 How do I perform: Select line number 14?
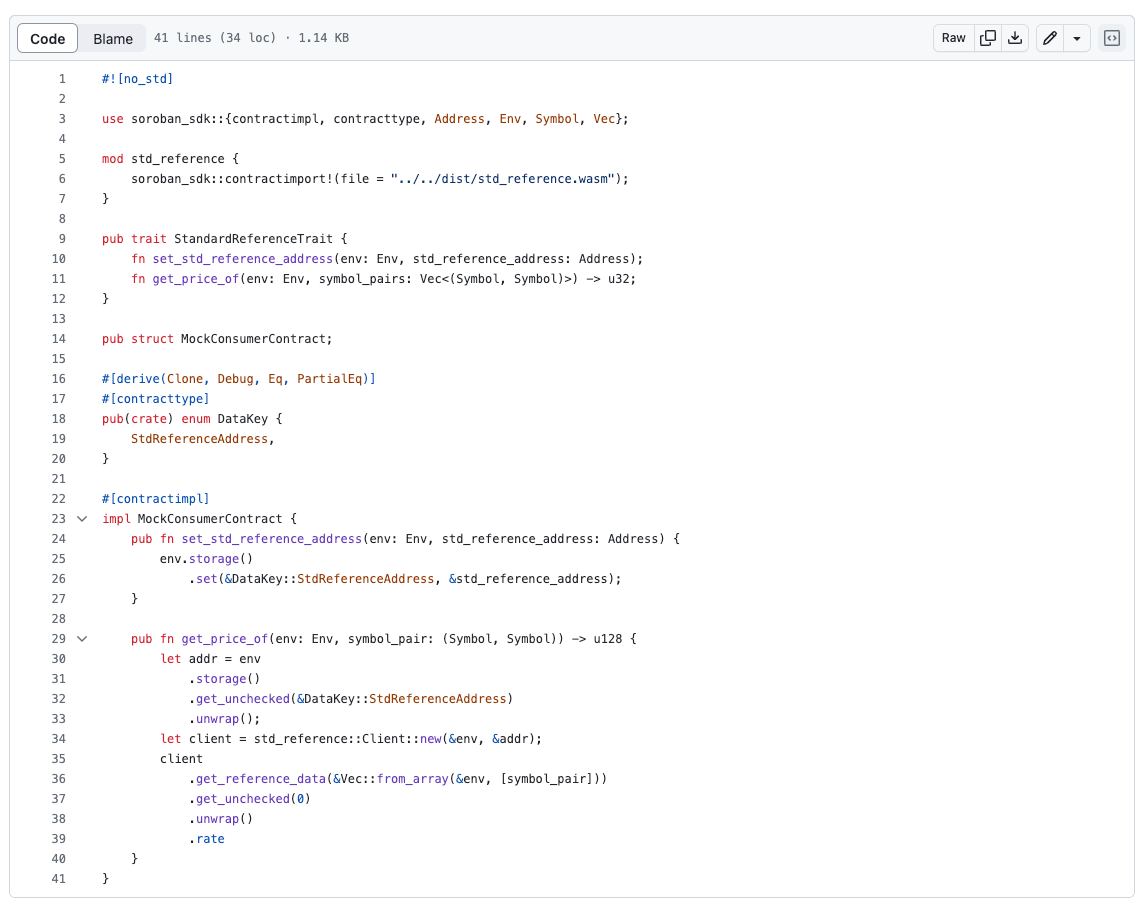click(x=59, y=339)
